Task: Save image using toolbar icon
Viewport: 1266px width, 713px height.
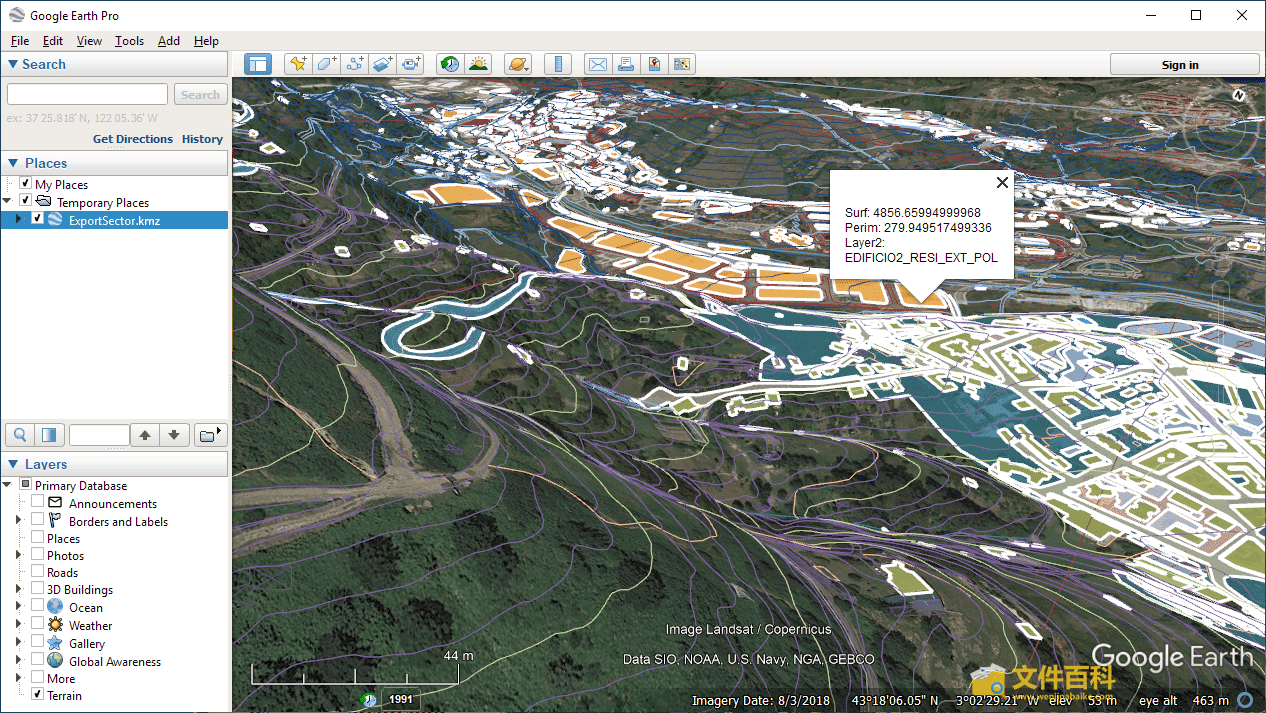Action: pos(654,64)
